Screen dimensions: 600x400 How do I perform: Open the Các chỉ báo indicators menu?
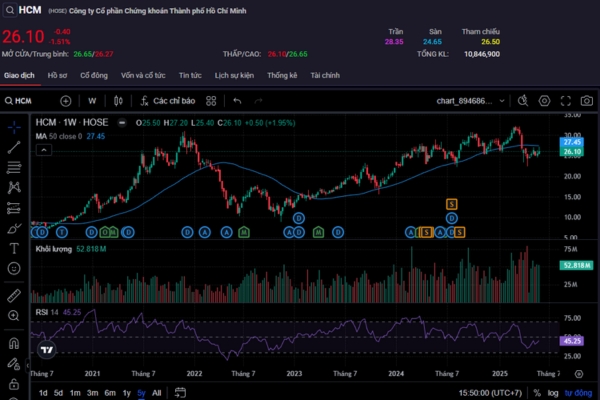(168, 101)
